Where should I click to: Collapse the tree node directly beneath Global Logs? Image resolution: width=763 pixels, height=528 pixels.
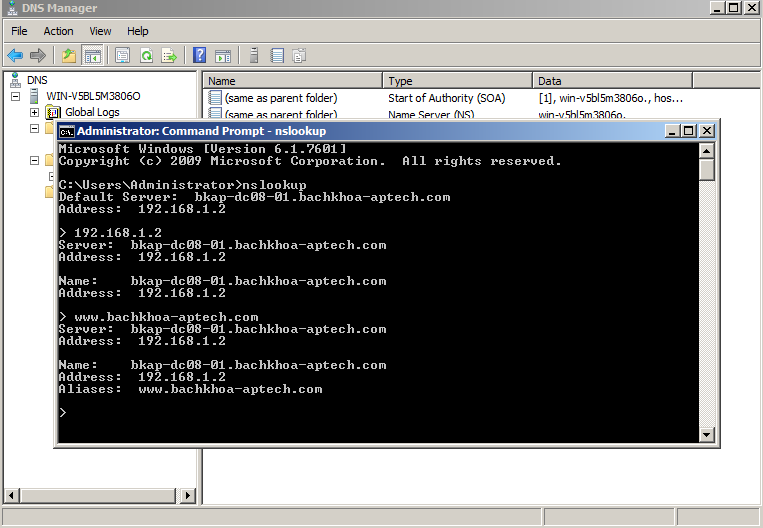[35, 128]
